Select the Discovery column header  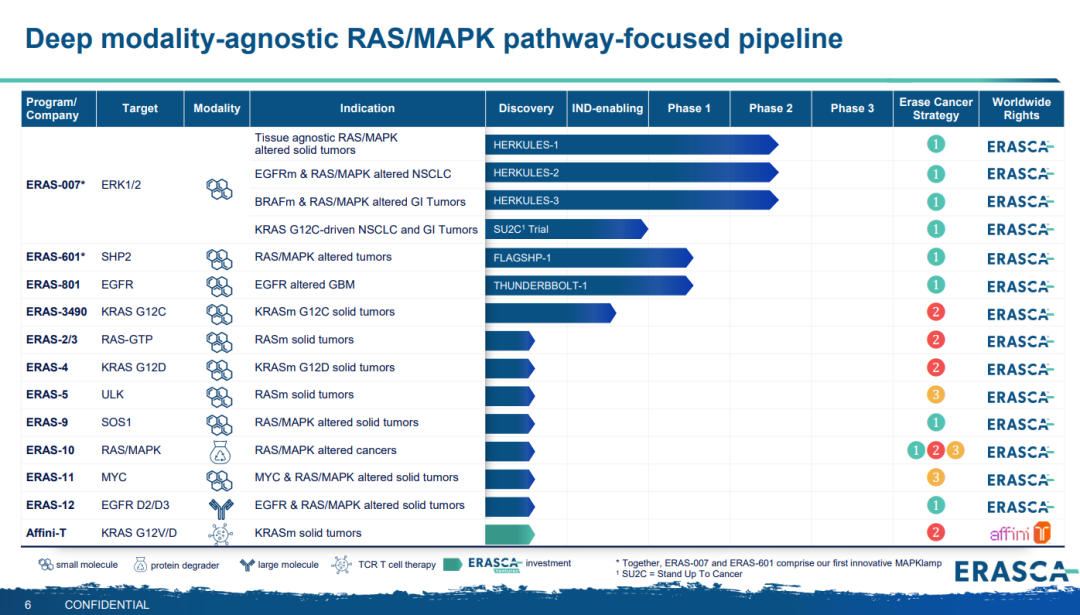point(525,108)
